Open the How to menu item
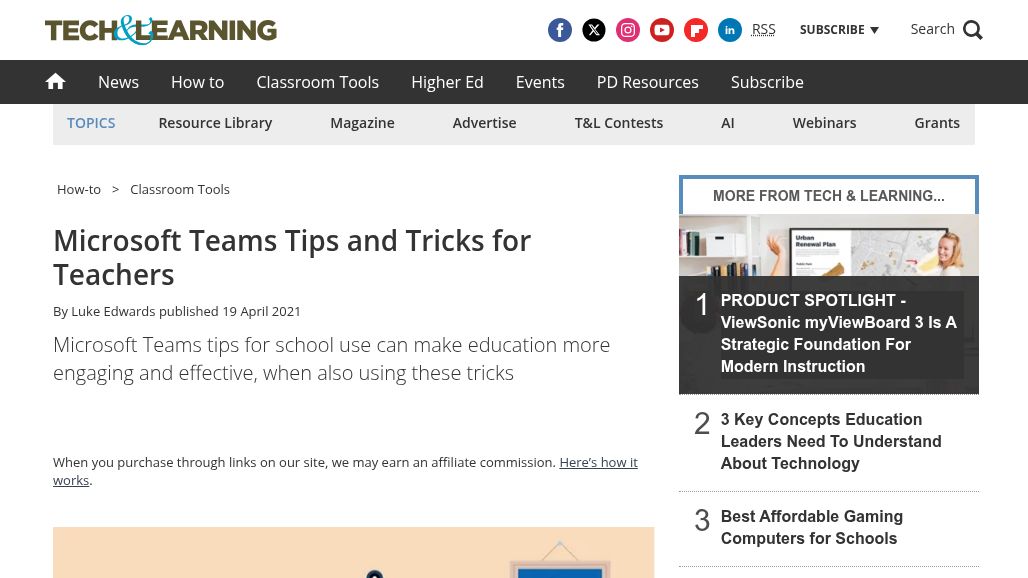 (x=197, y=82)
